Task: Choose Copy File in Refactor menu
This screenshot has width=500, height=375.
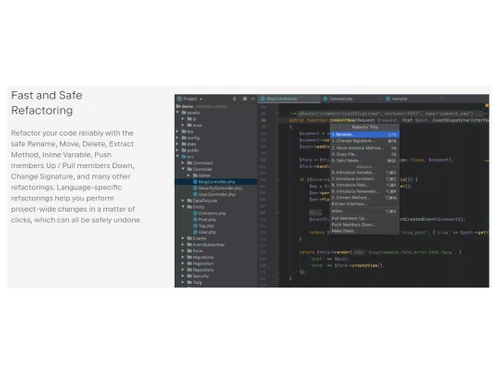Action: click(x=365, y=154)
